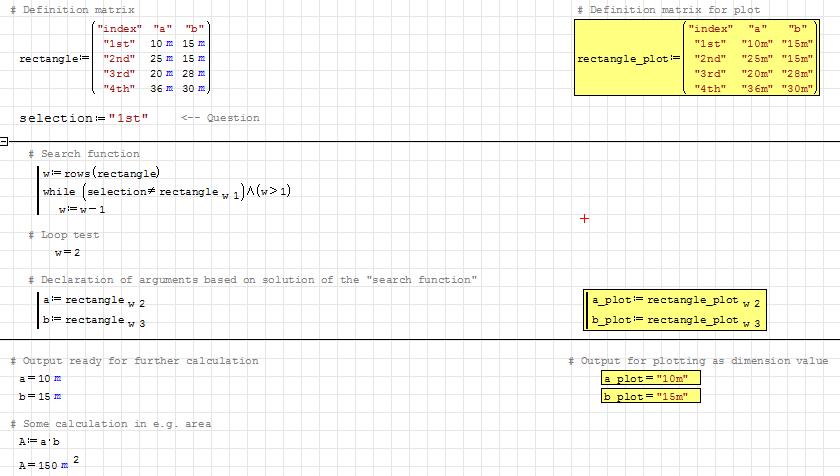The height and width of the screenshot is (476, 840).
Task: Click the while loop condition line
Action: click(x=165, y=192)
